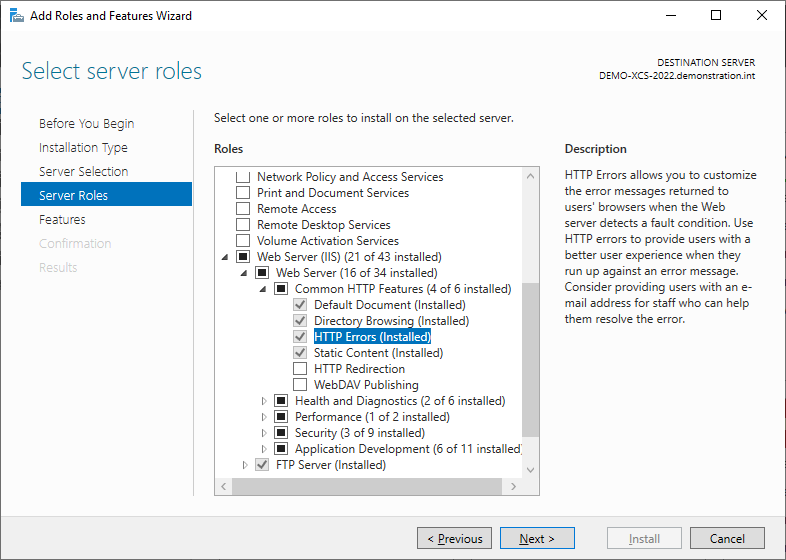Maximize the wizard window
Viewport: 786px width, 560px height.
pyautogui.click(x=716, y=16)
